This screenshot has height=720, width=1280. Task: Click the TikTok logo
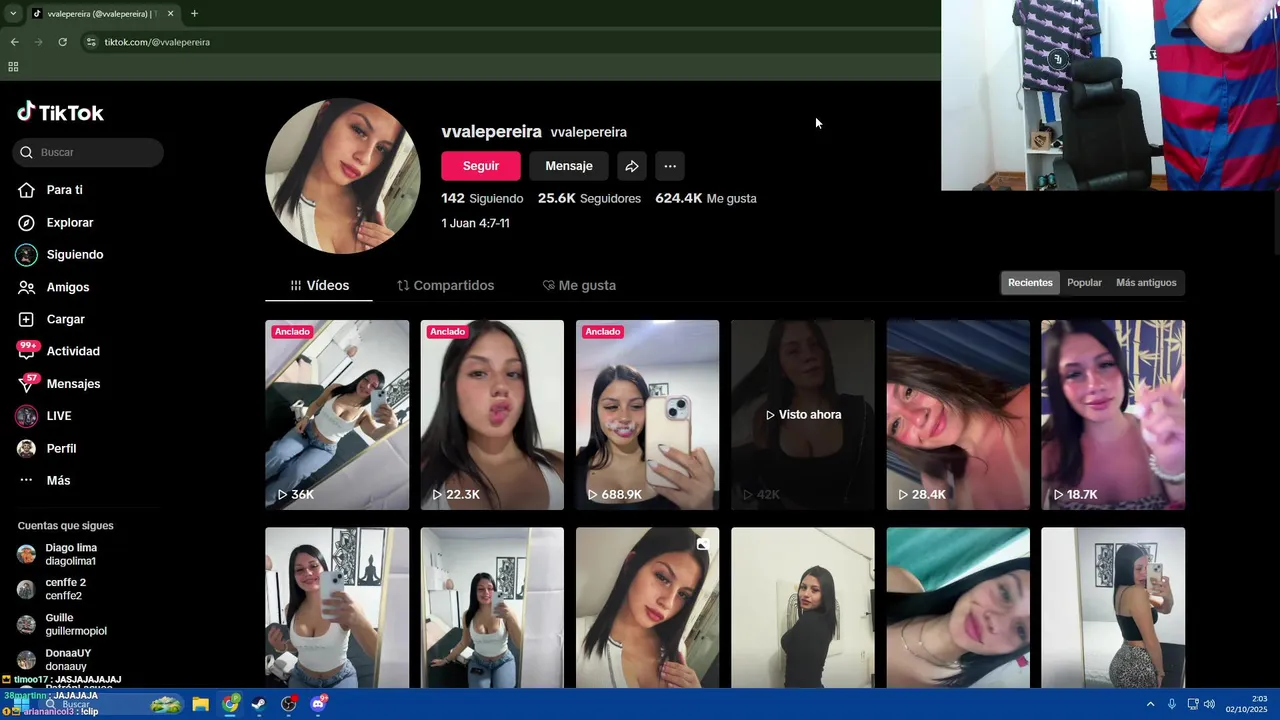[60, 112]
